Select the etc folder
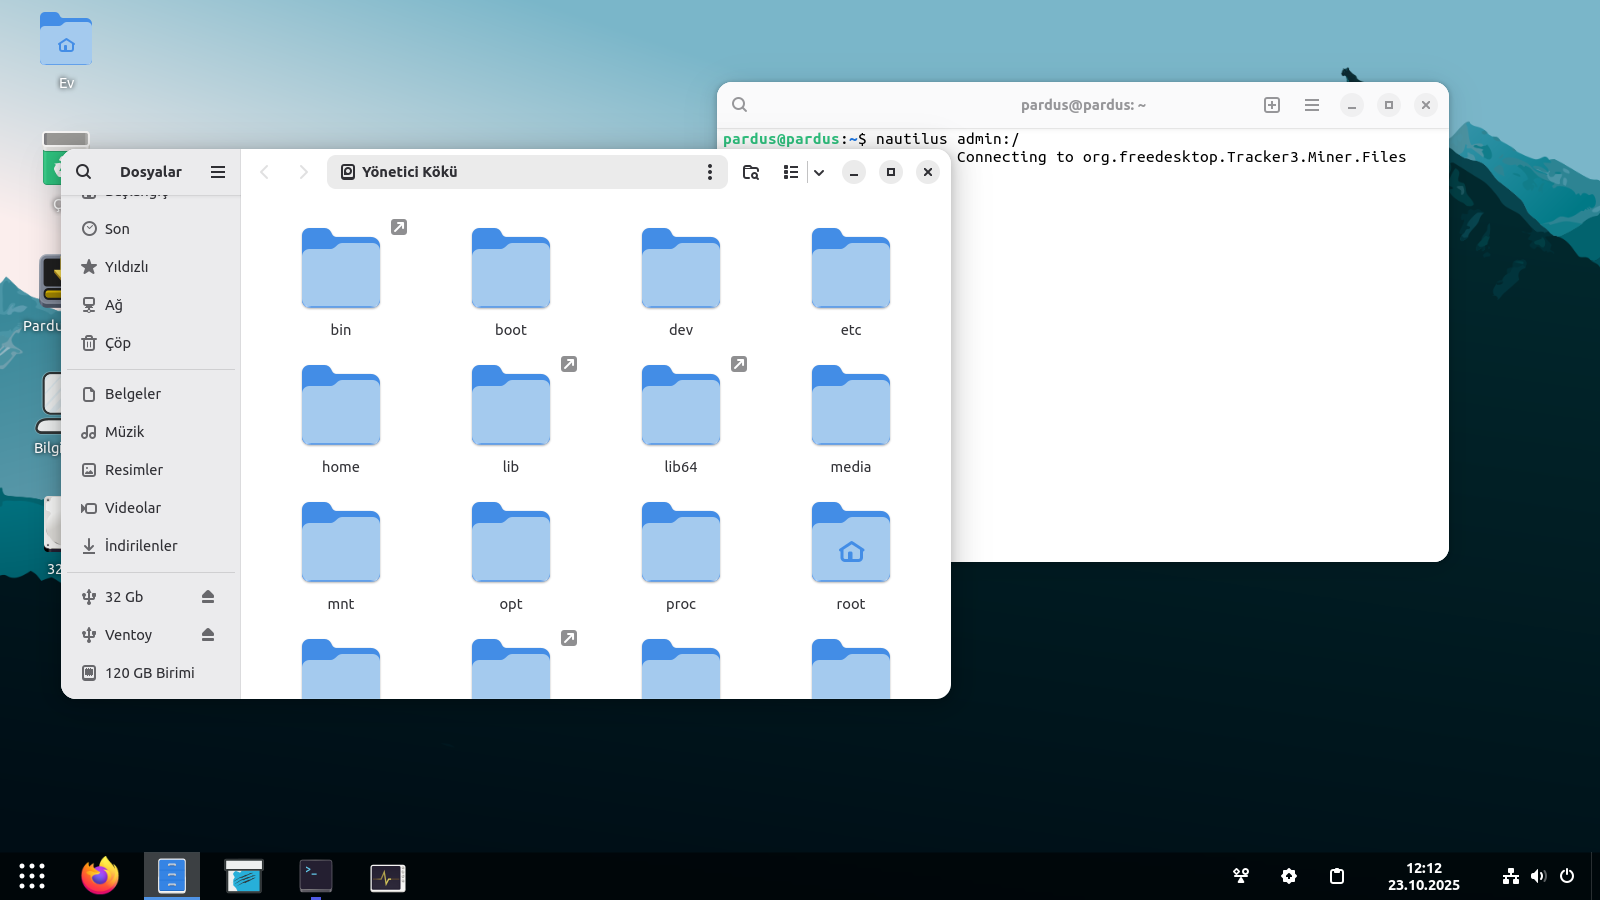Viewport: 1600px width, 900px height. 851,280
